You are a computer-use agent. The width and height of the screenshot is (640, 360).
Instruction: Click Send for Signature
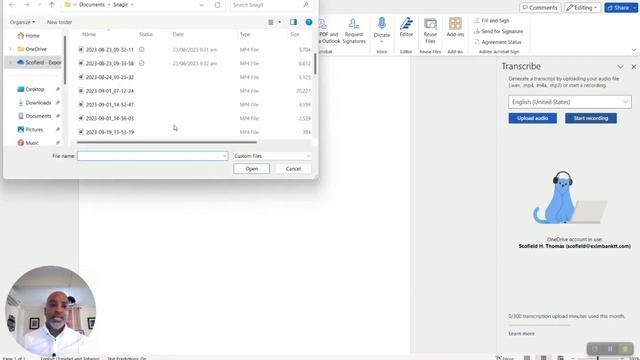click(x=498, y=31)
